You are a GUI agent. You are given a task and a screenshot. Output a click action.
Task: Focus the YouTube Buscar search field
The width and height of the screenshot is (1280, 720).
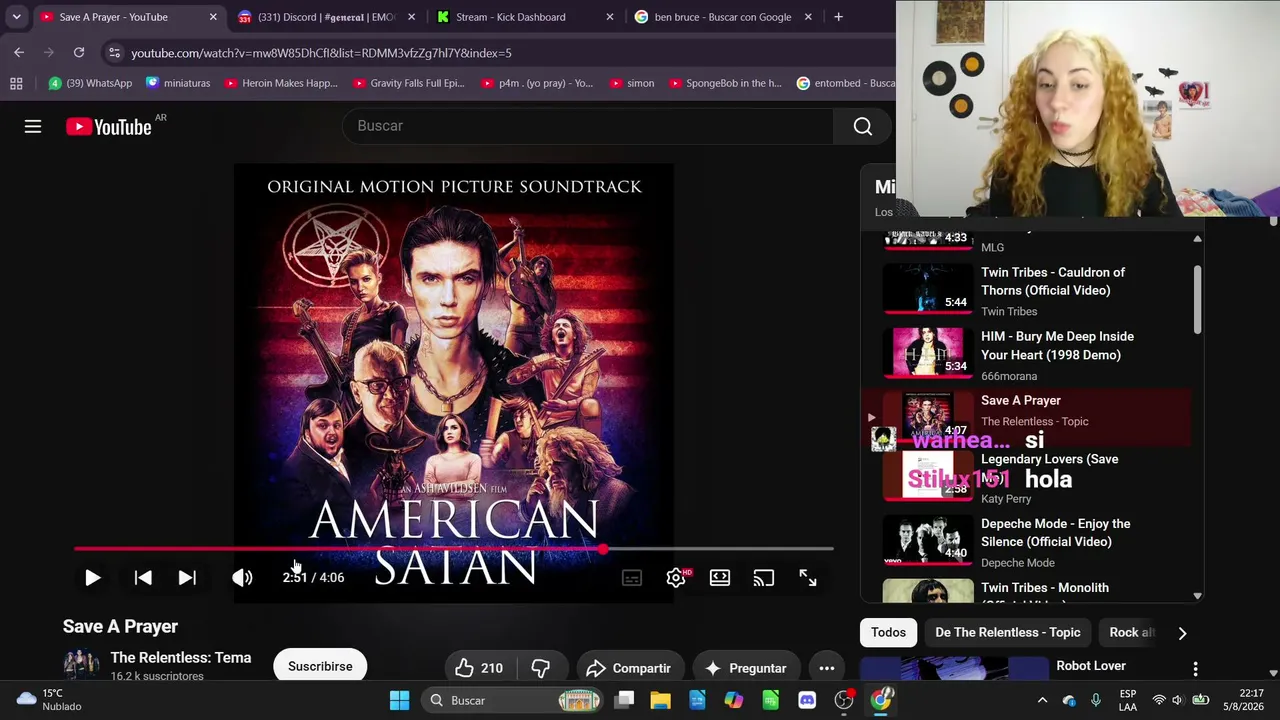coord(588,126)
